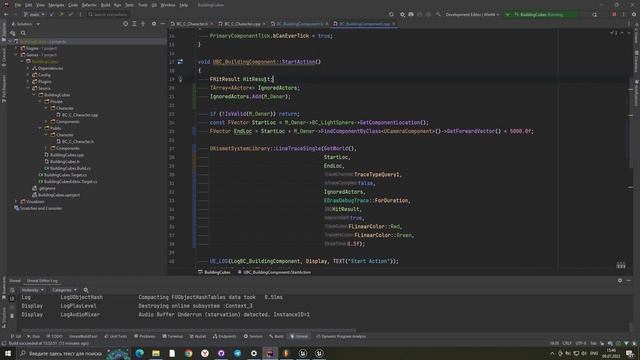Click the clear log trash icon
The height and width of the screenshot is (360, 640).
tap(12, 316)
